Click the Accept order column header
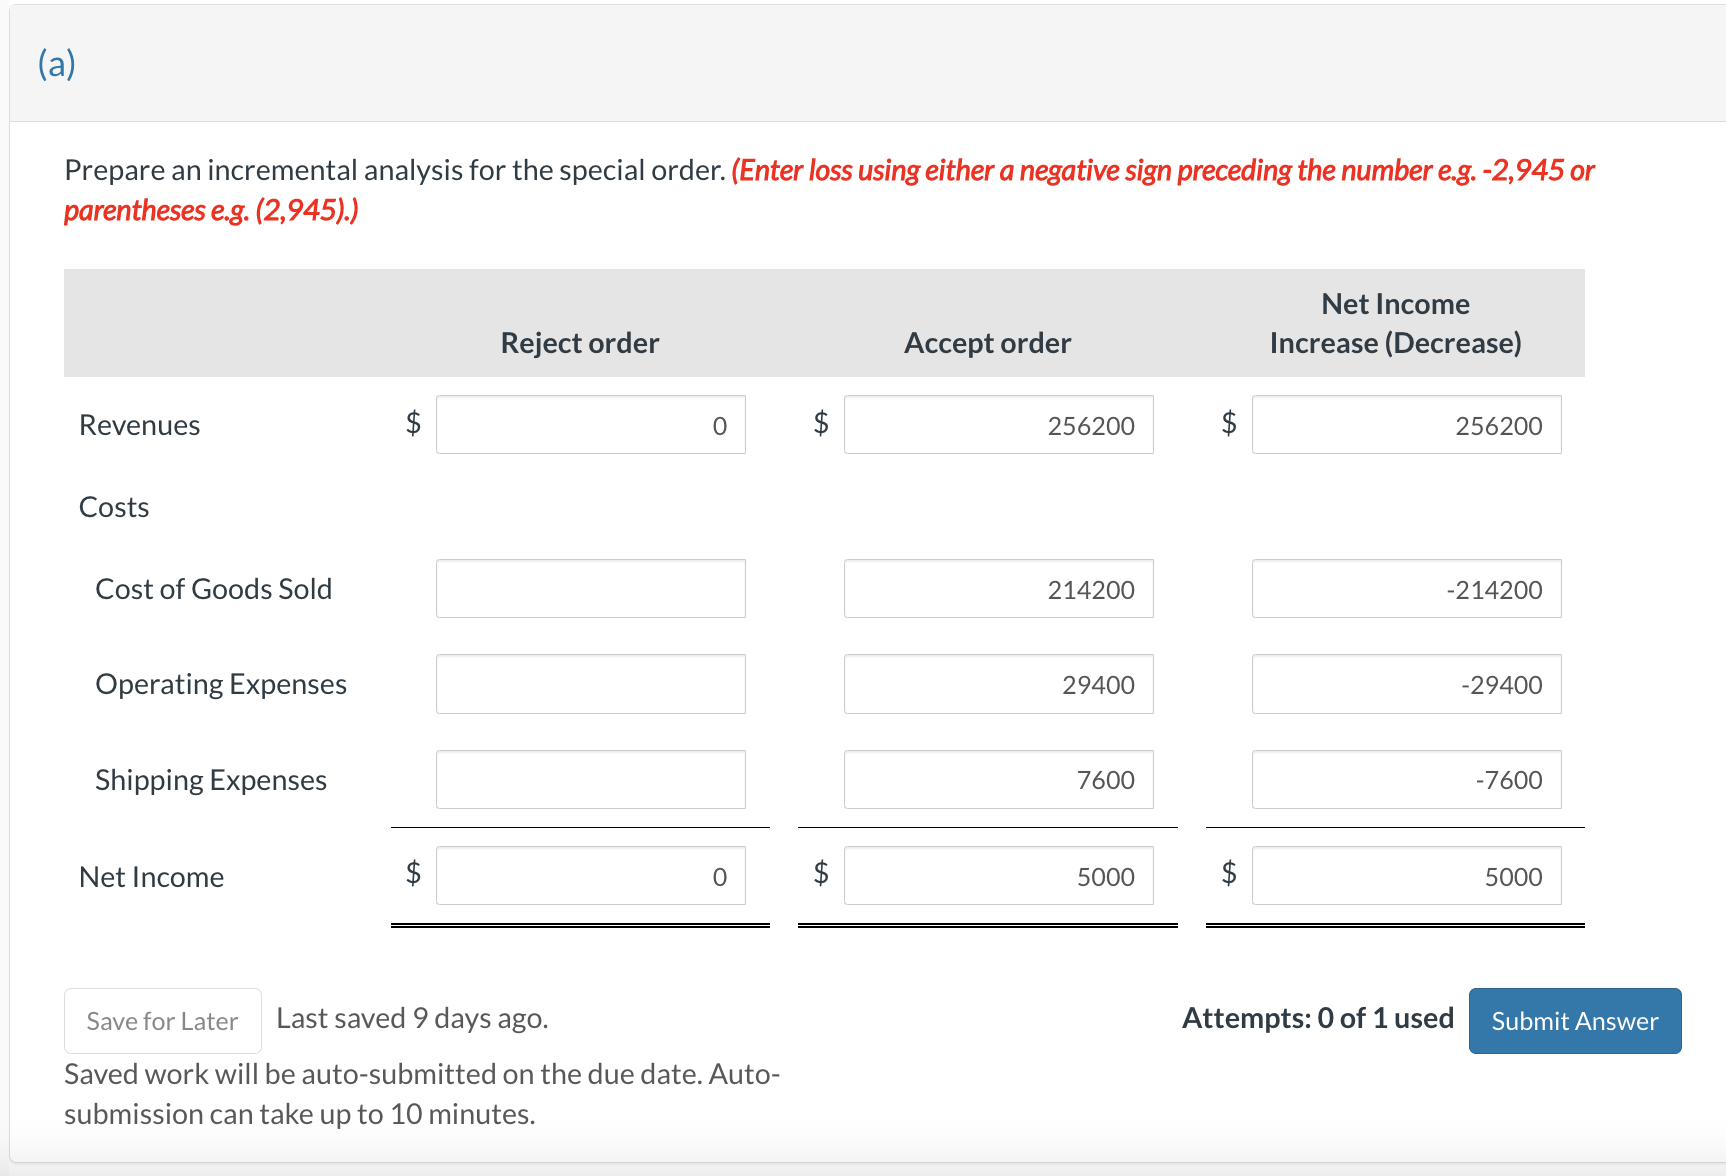Screen dimensions: 1726x1176 click(x=987, y=342)
